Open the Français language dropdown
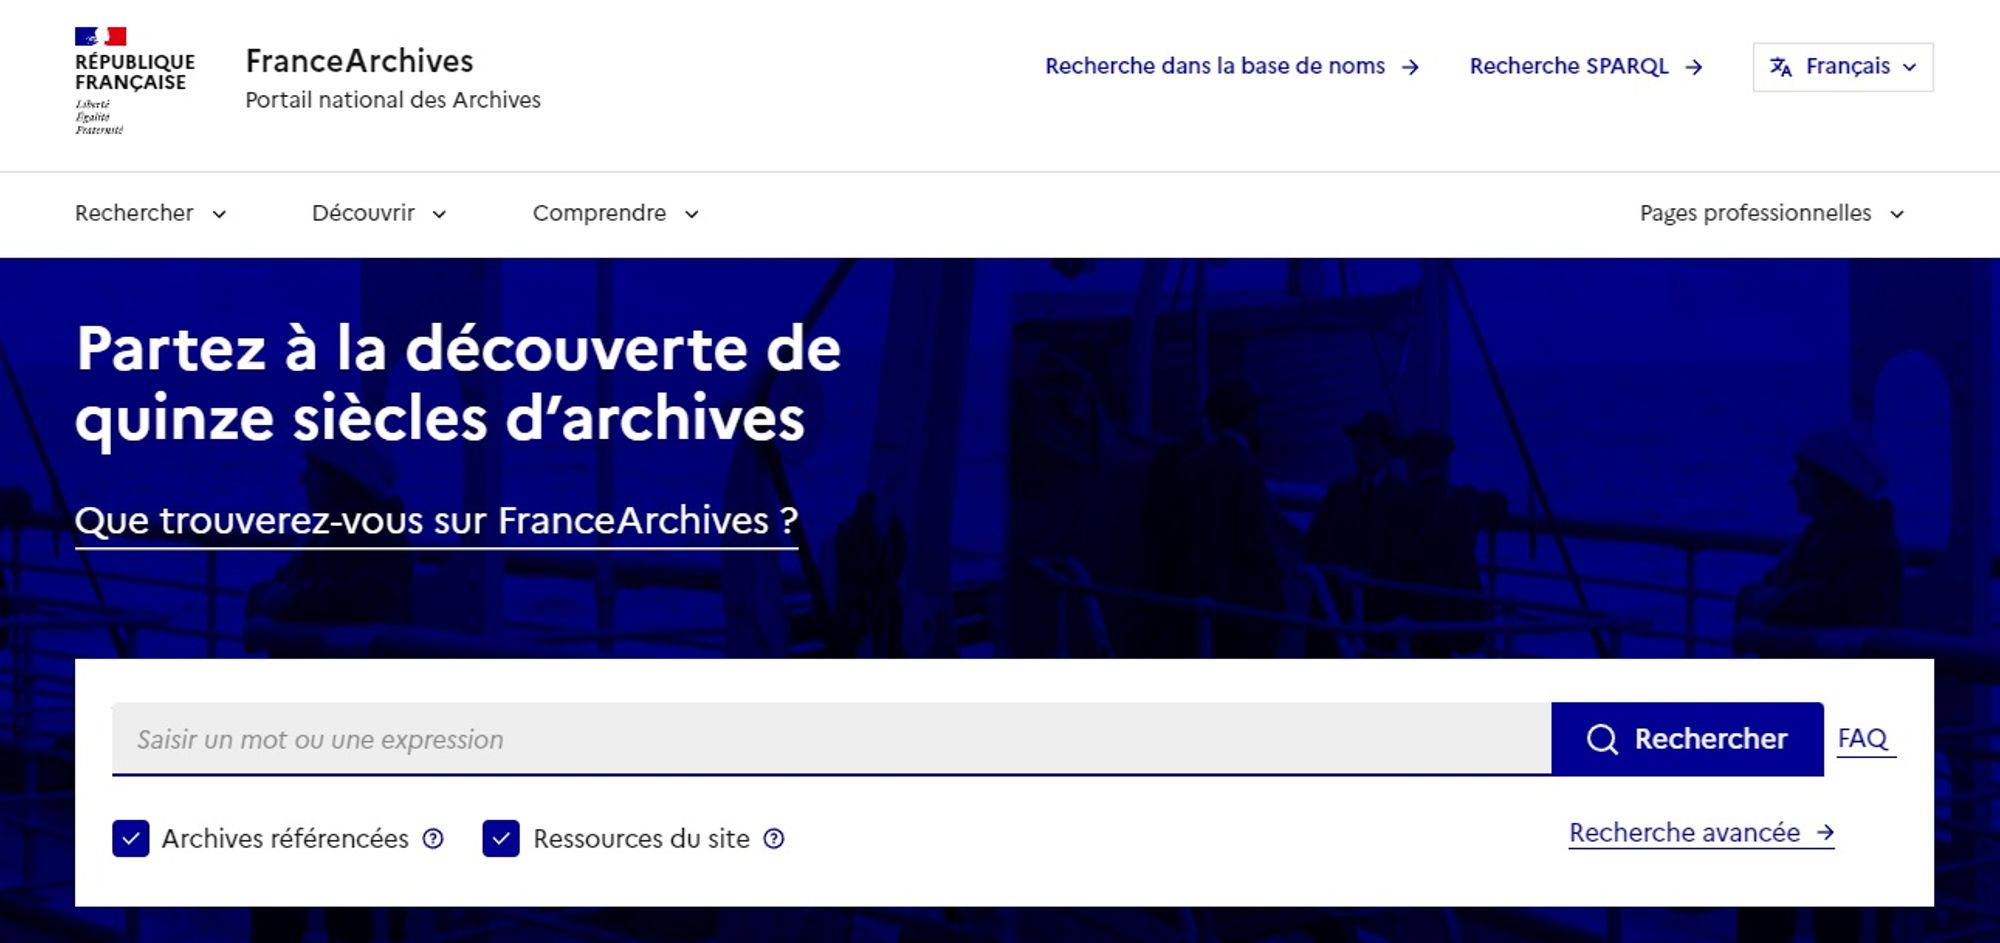The height and width of the screenshot is (943, 2000). 1842,67
